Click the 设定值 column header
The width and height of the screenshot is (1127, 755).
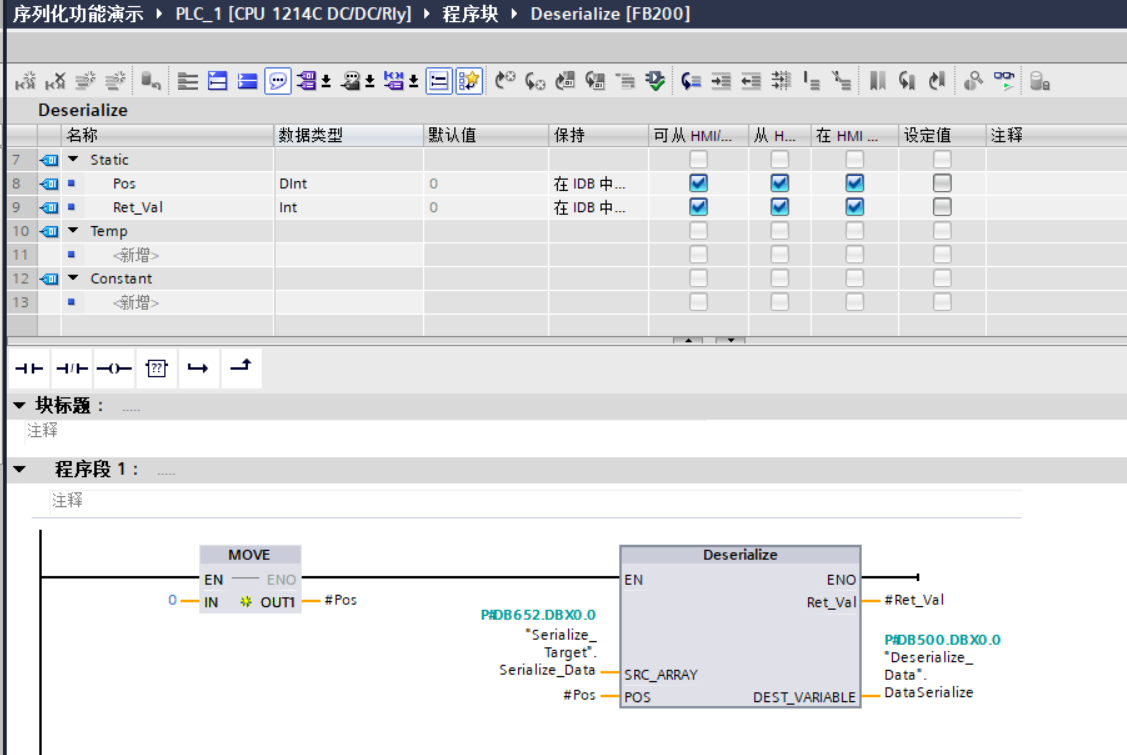coord(942,135)
